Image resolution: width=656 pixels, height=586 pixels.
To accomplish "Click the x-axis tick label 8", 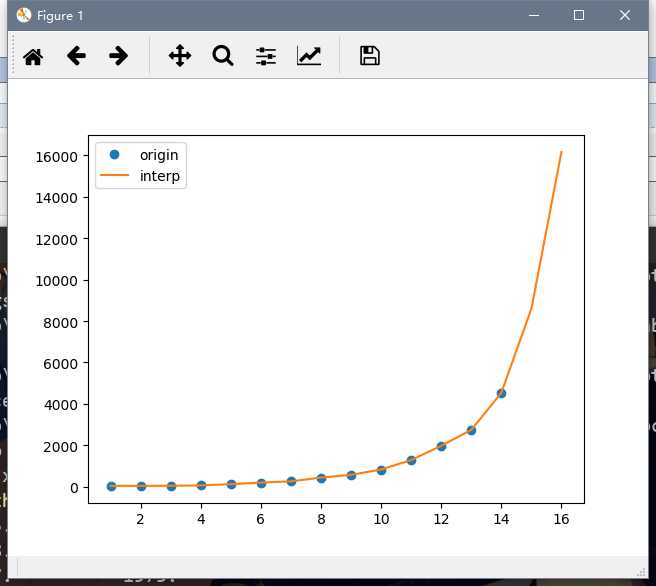I will tap(321, 519).
